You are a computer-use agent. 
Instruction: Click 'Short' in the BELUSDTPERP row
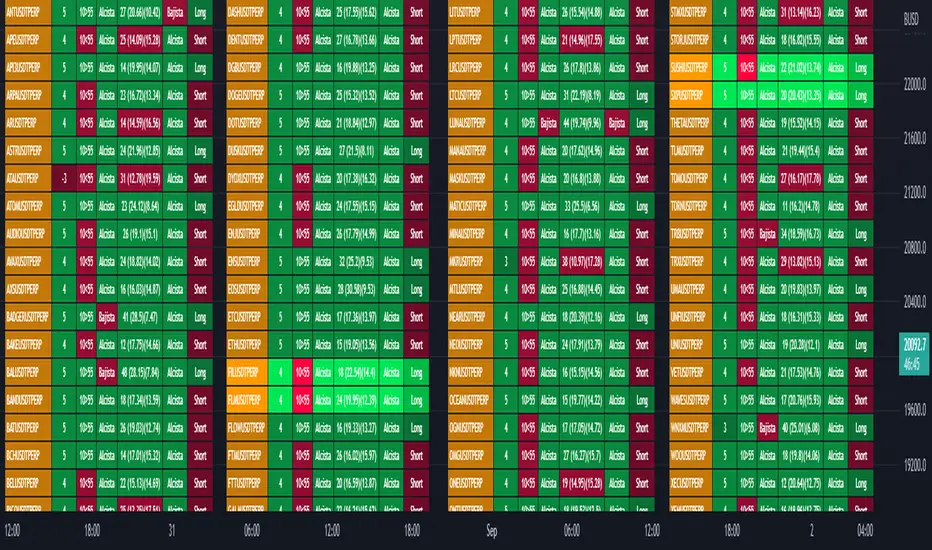click(200, 483)
